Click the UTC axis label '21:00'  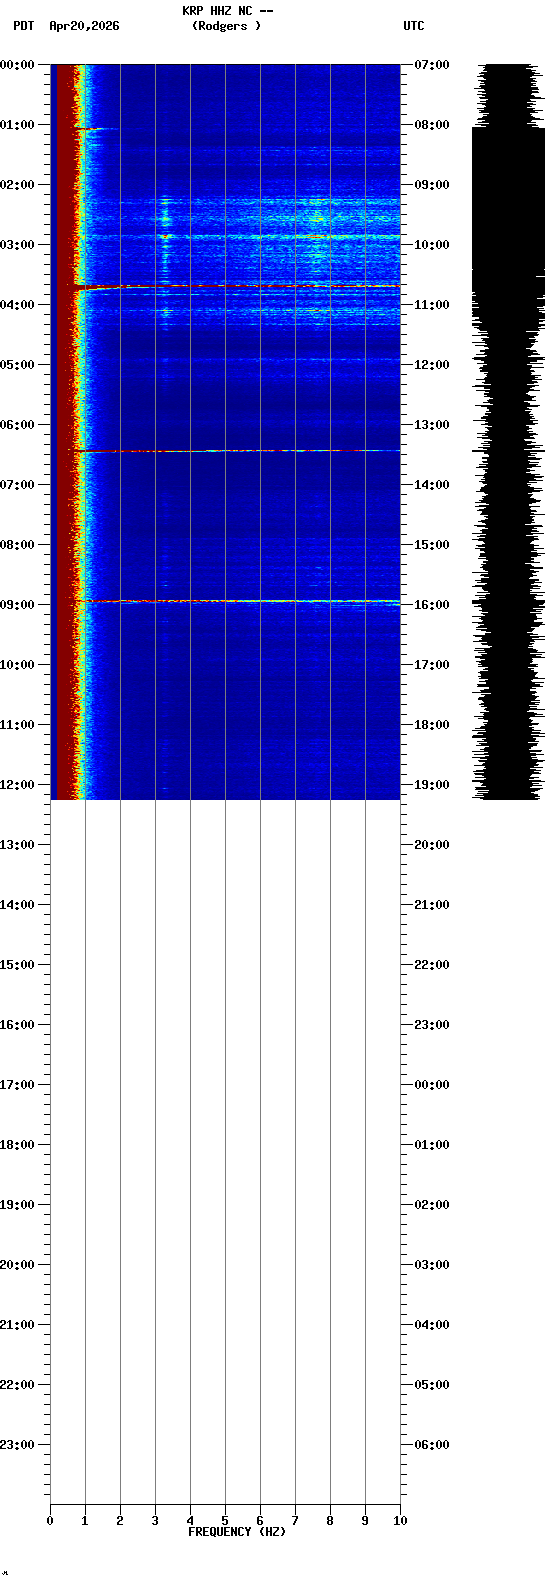click(x=432, y=905)
